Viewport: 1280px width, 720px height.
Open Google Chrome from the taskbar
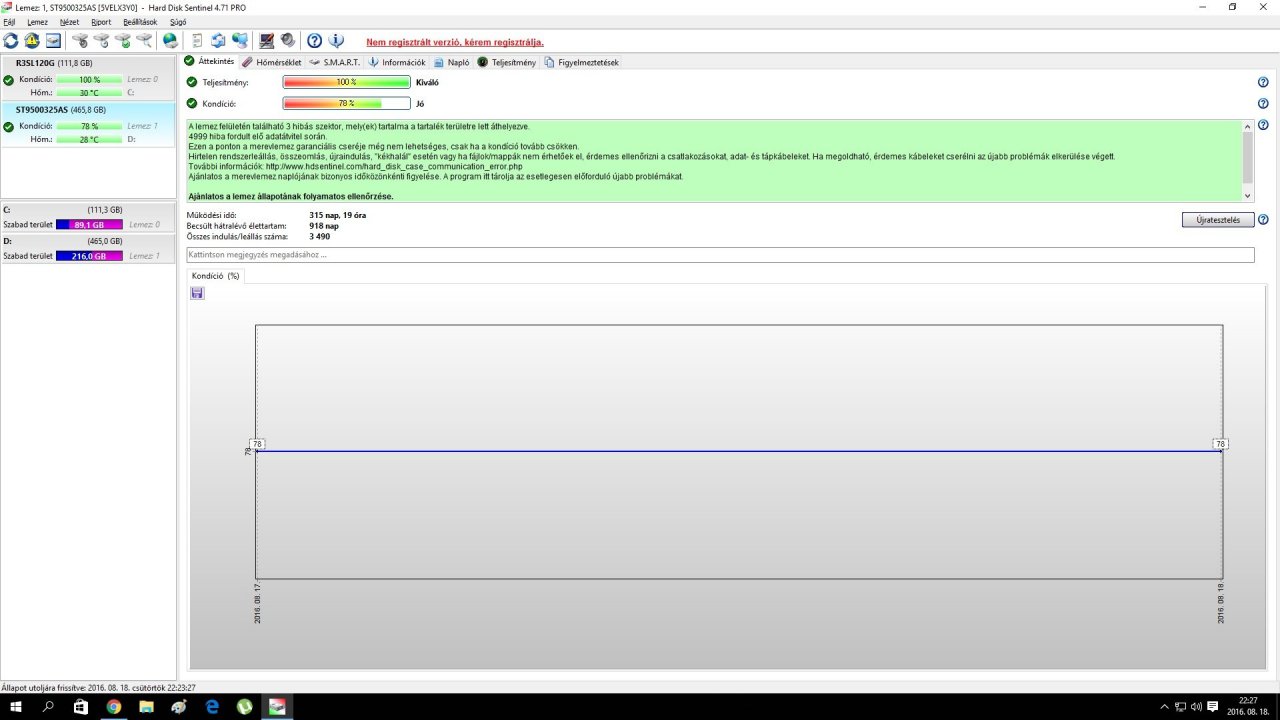click(114, 707)
